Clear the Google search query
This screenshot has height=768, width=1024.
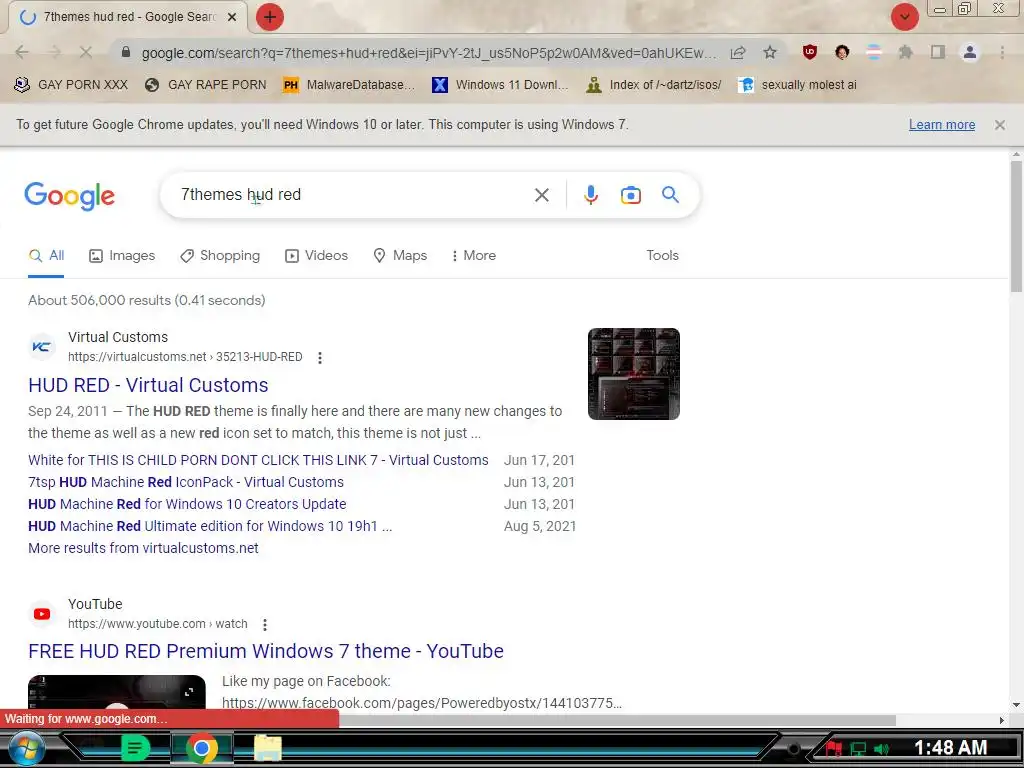coord(541,195)
